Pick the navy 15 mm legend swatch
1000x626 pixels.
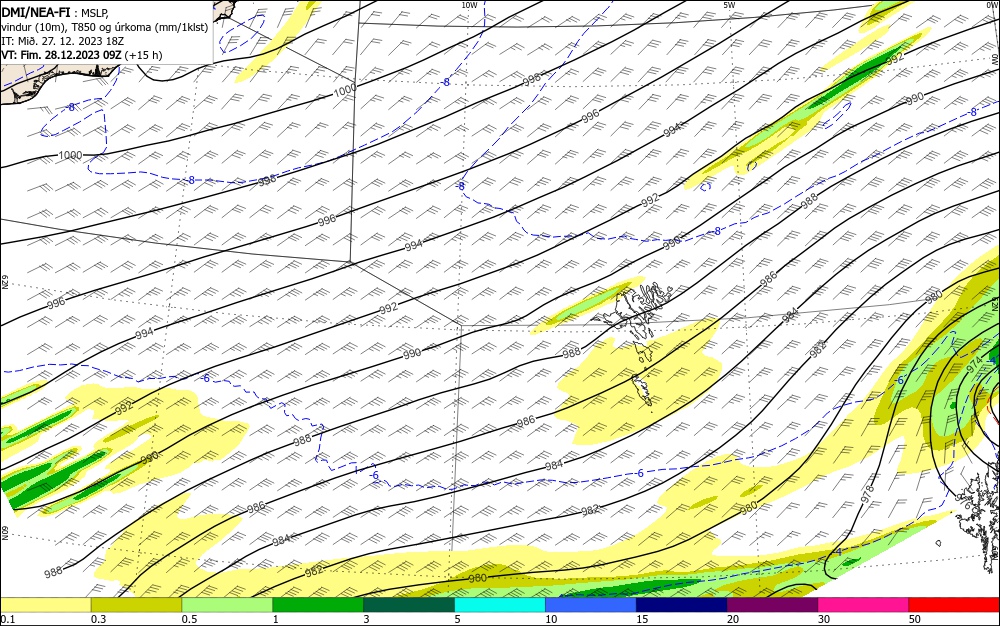(682, 605)
